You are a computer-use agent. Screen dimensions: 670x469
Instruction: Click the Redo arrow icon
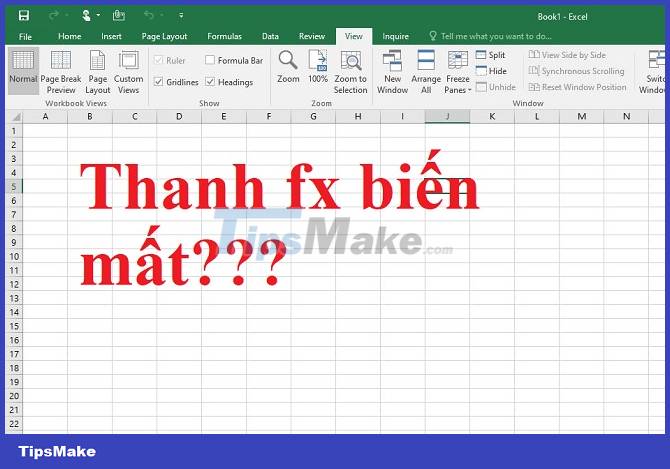pyautogui.click(x=53, y=16)
